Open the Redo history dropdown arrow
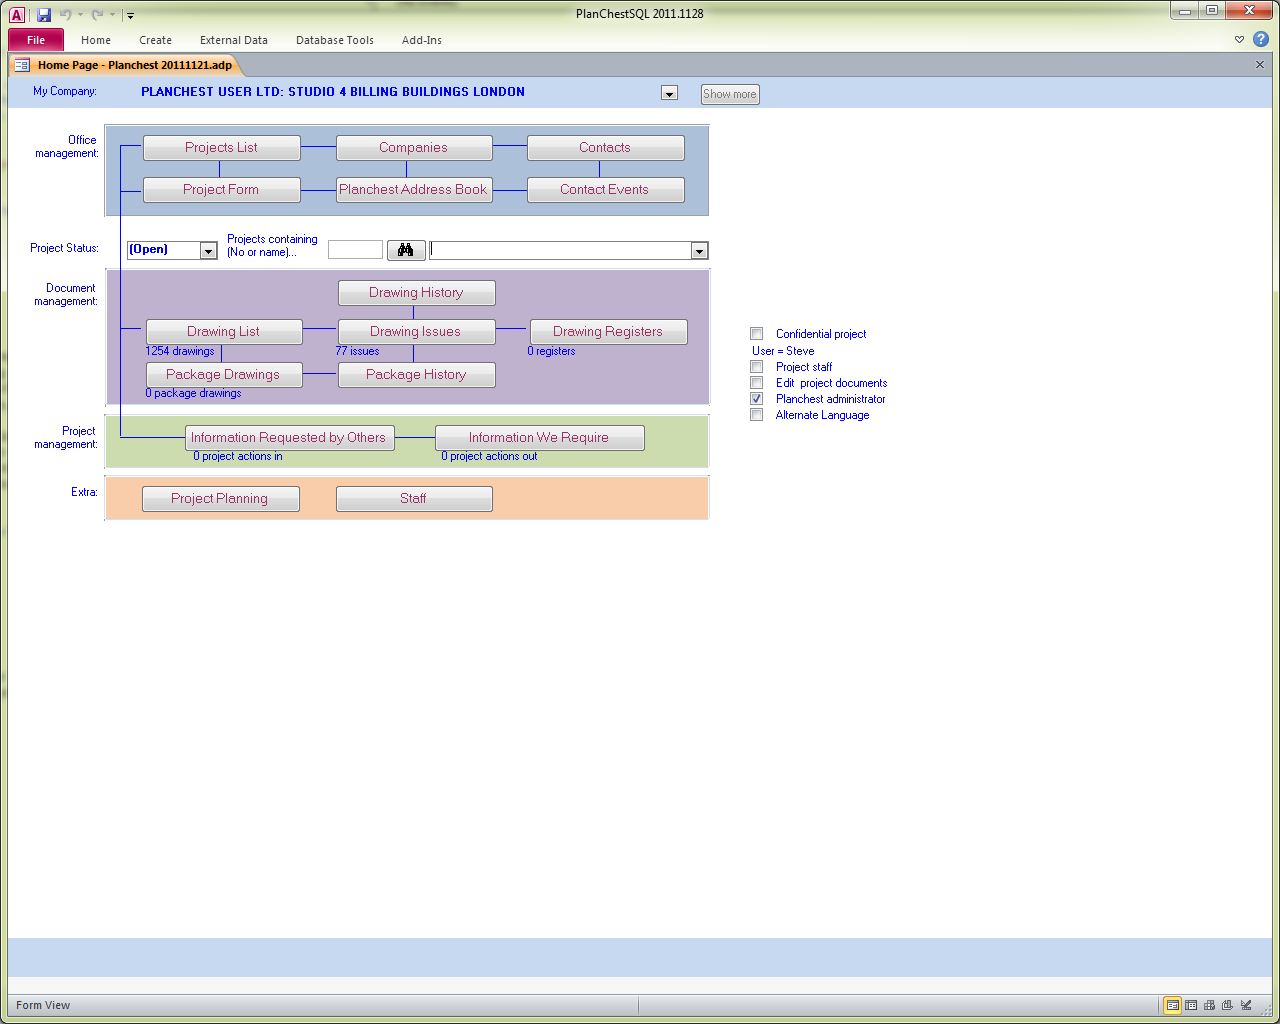This screenshot has height=1024, width=1280. 112,15
